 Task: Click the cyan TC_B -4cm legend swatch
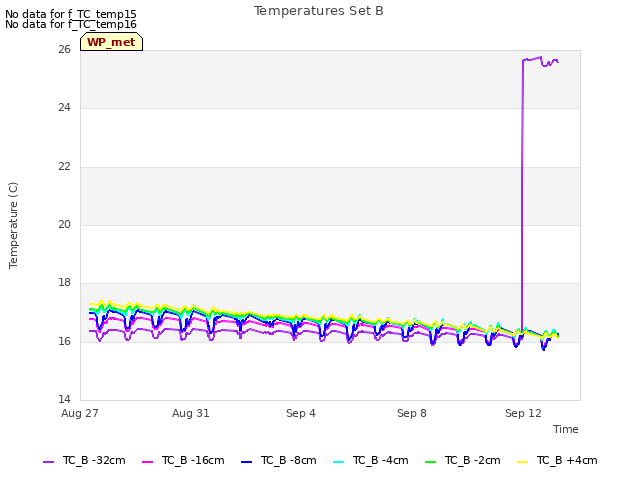338,462
